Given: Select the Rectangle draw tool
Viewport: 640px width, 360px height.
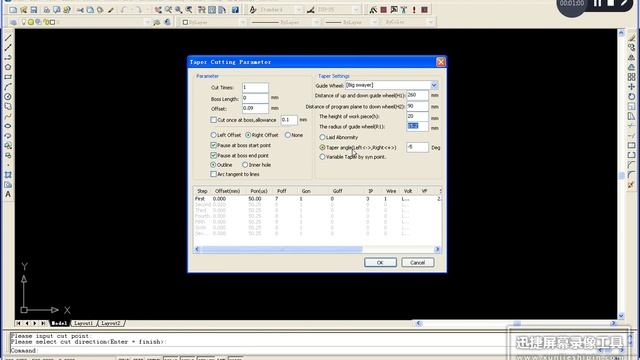Looking at the screenshot, I should 8,77.
